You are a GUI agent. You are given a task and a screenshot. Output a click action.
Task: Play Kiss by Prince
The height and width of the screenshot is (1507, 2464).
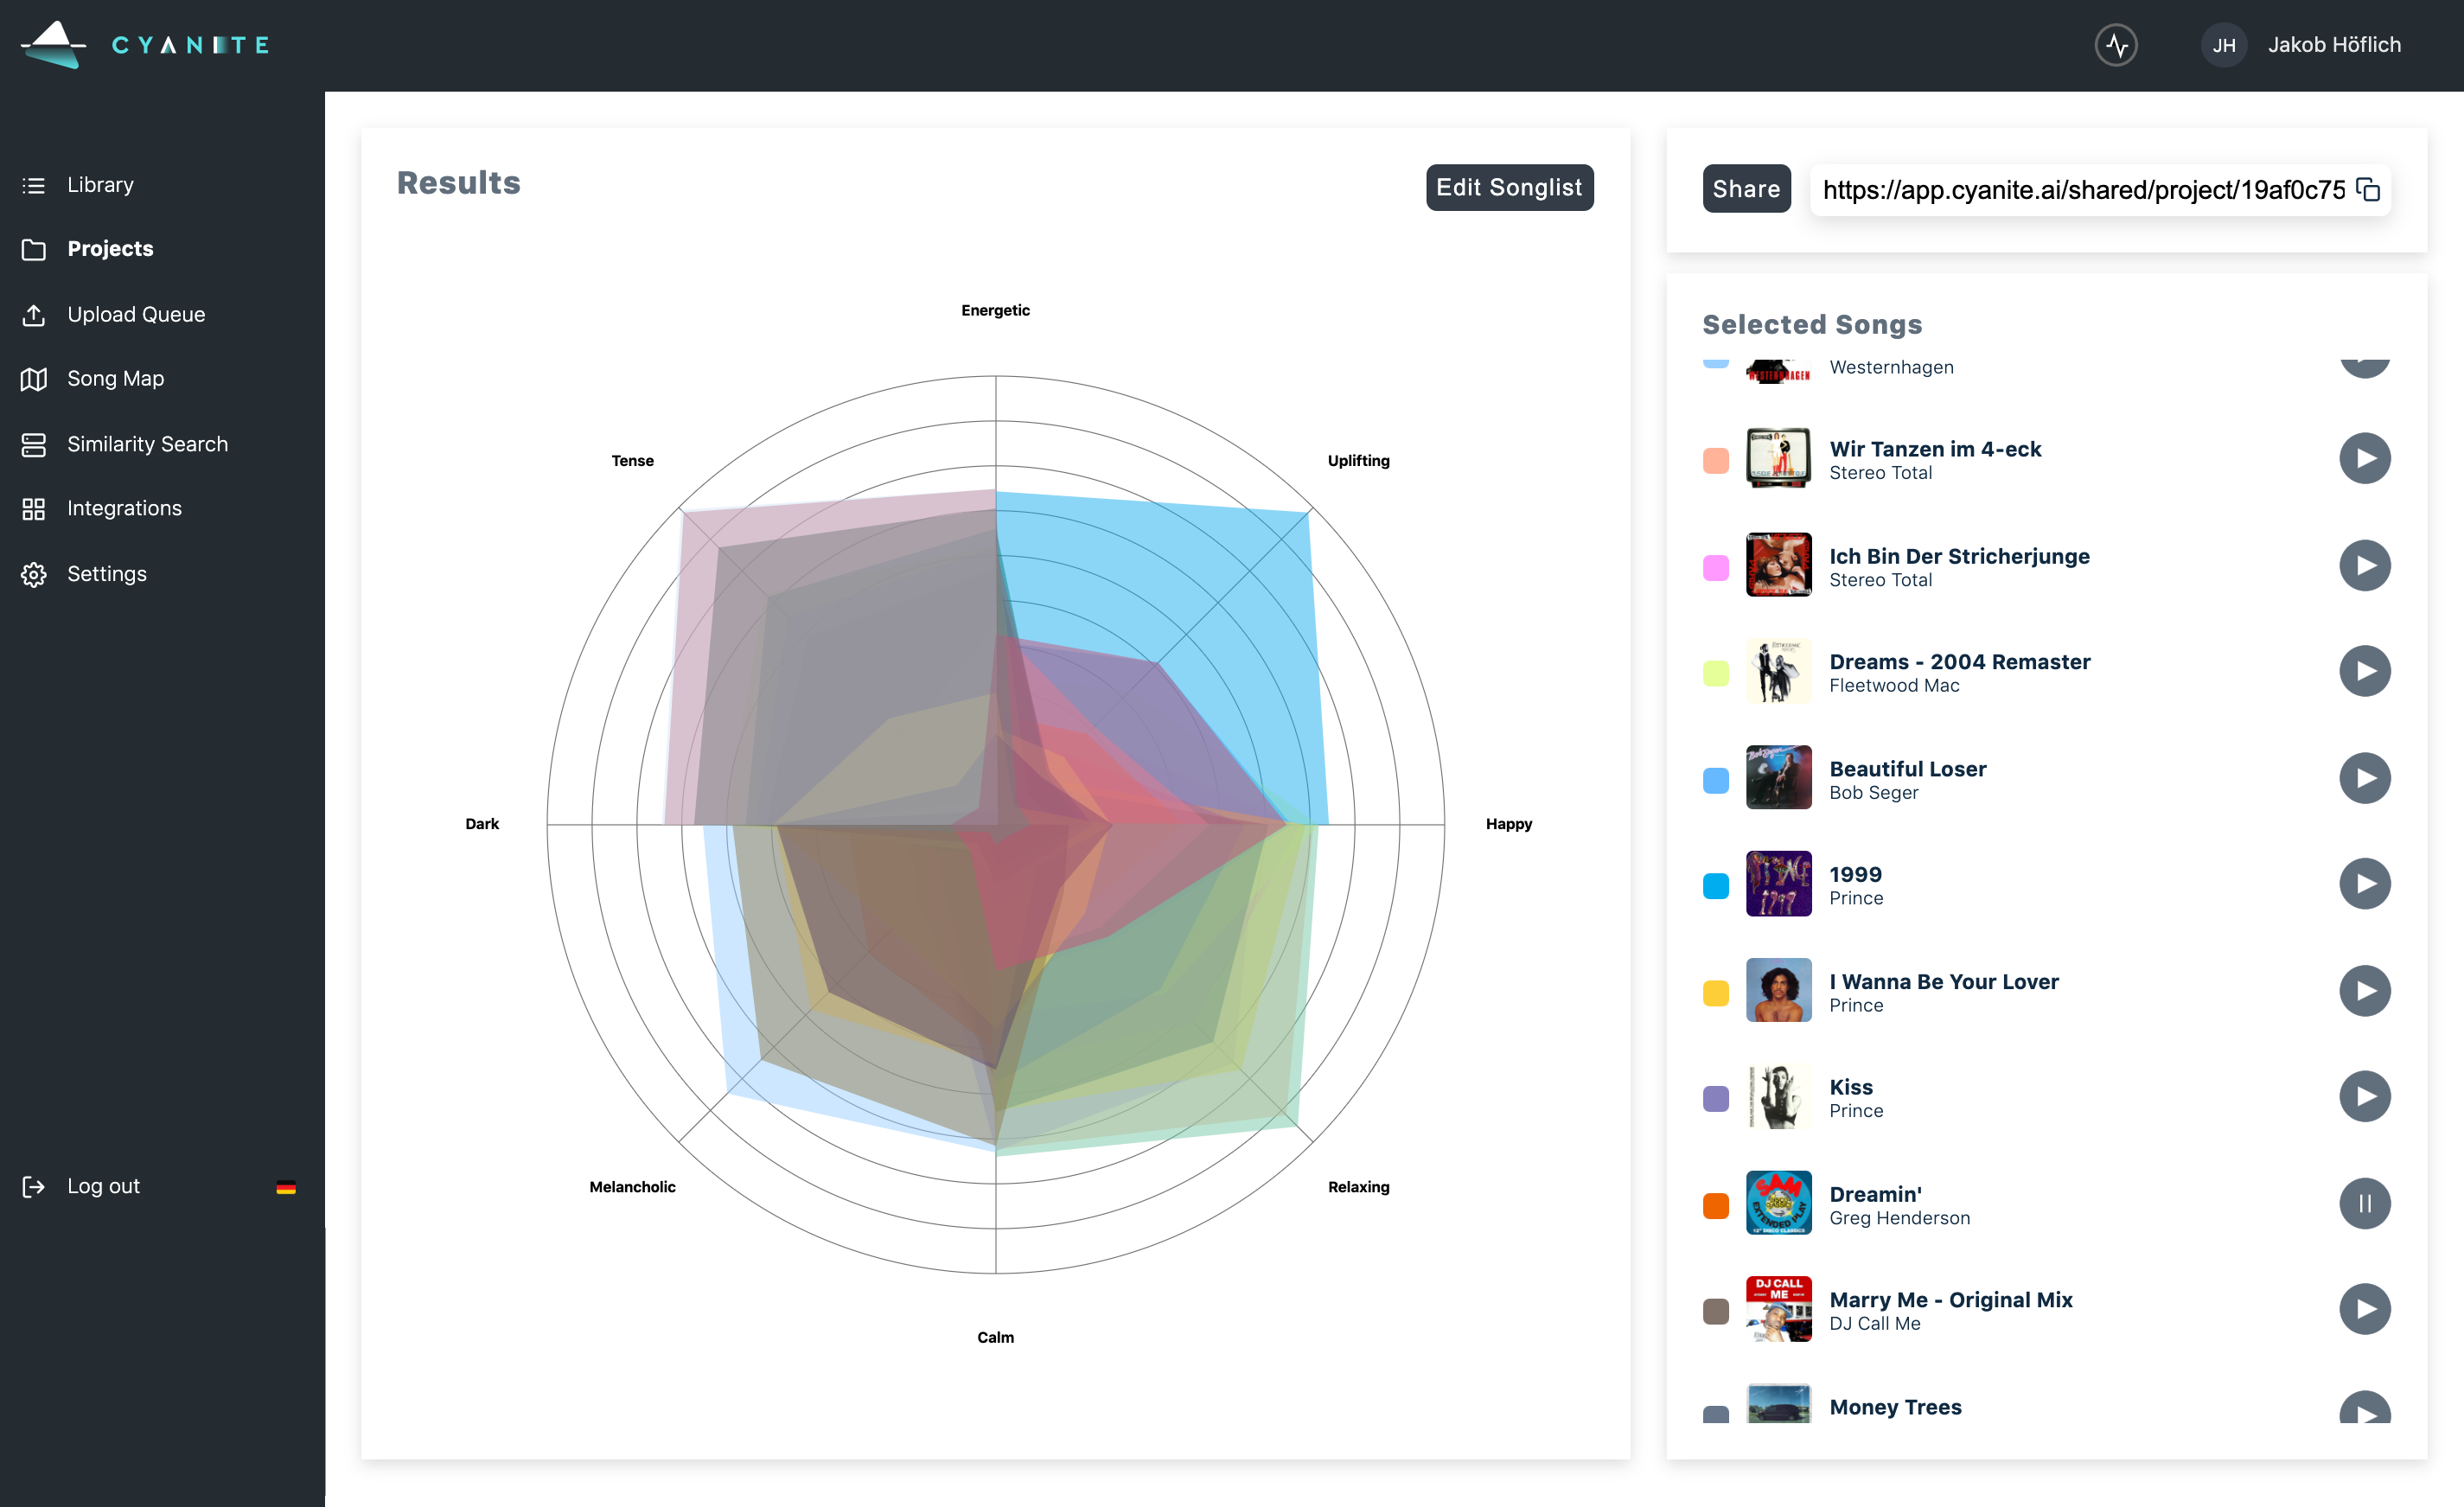point(2364,1097)
